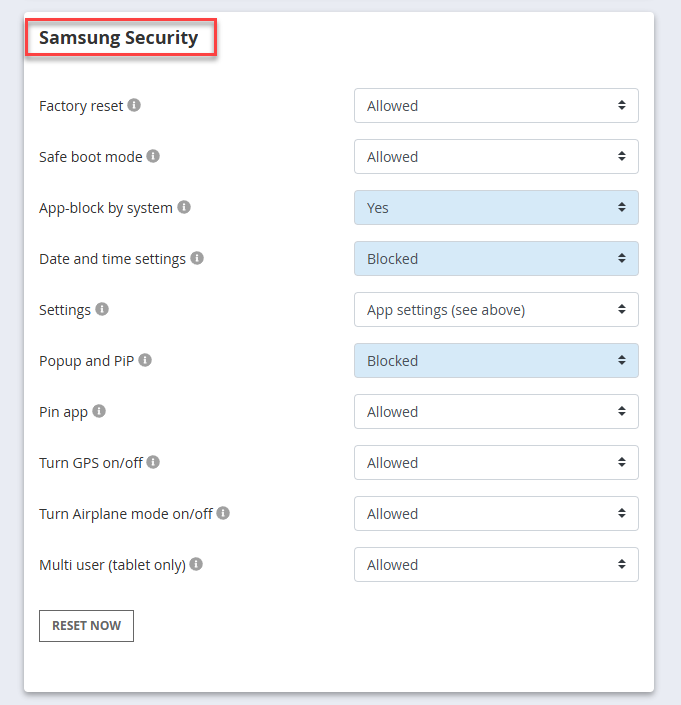Open Date and time settings Blocked dropdown
The height and width of the screenshot is (705, 681).
496,259
